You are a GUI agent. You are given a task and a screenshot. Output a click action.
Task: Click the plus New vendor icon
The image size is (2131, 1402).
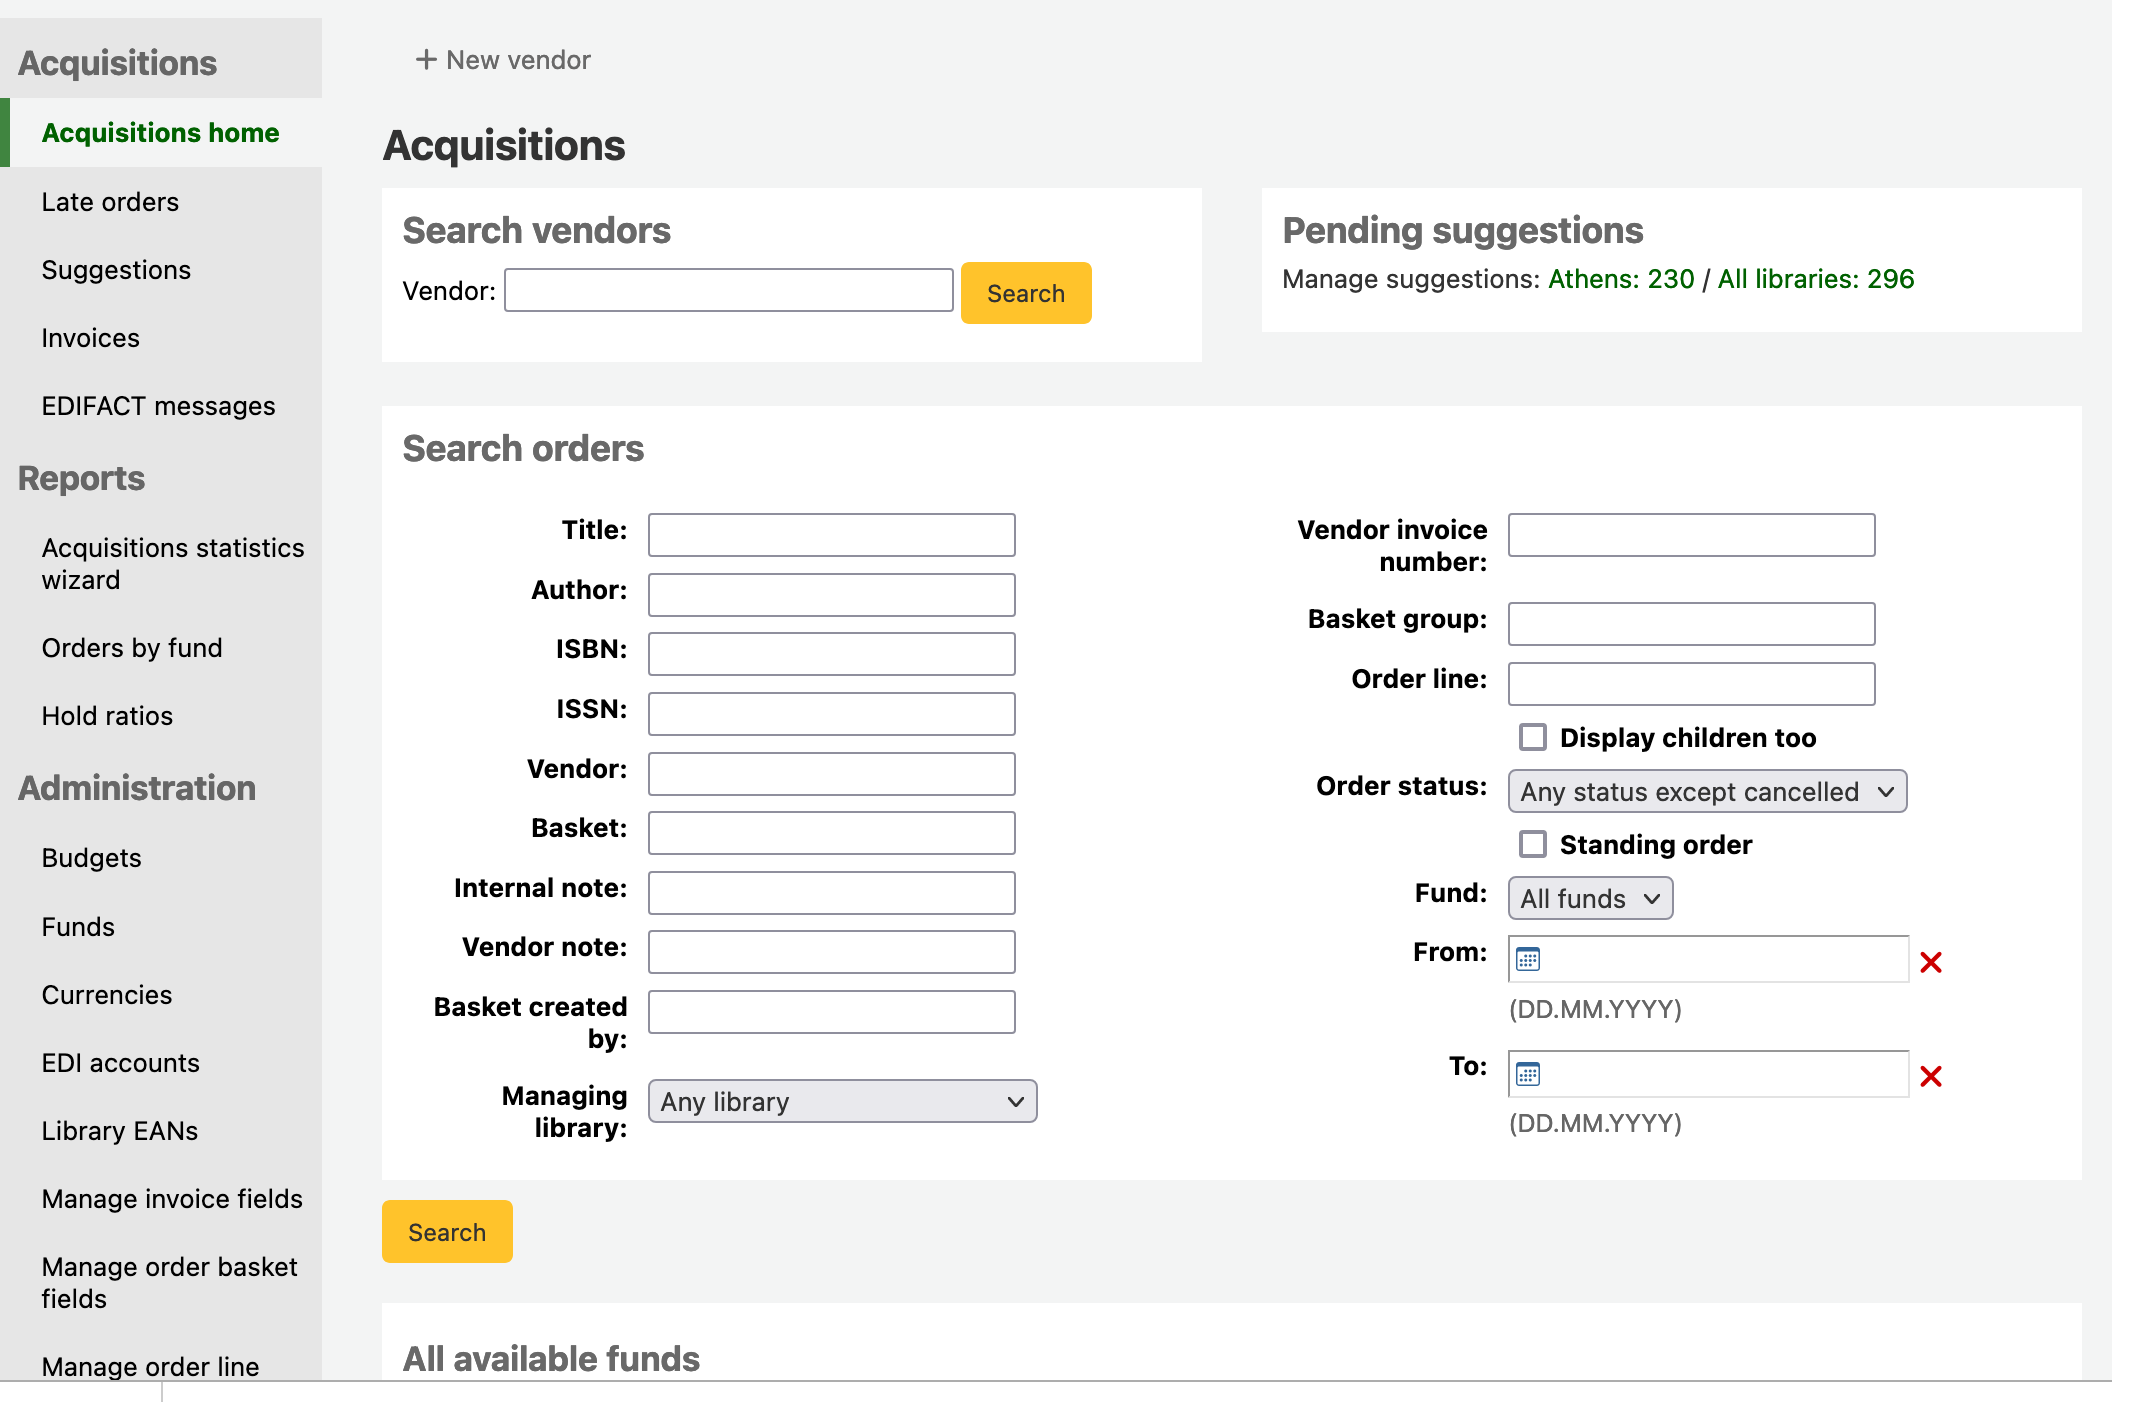426,60
